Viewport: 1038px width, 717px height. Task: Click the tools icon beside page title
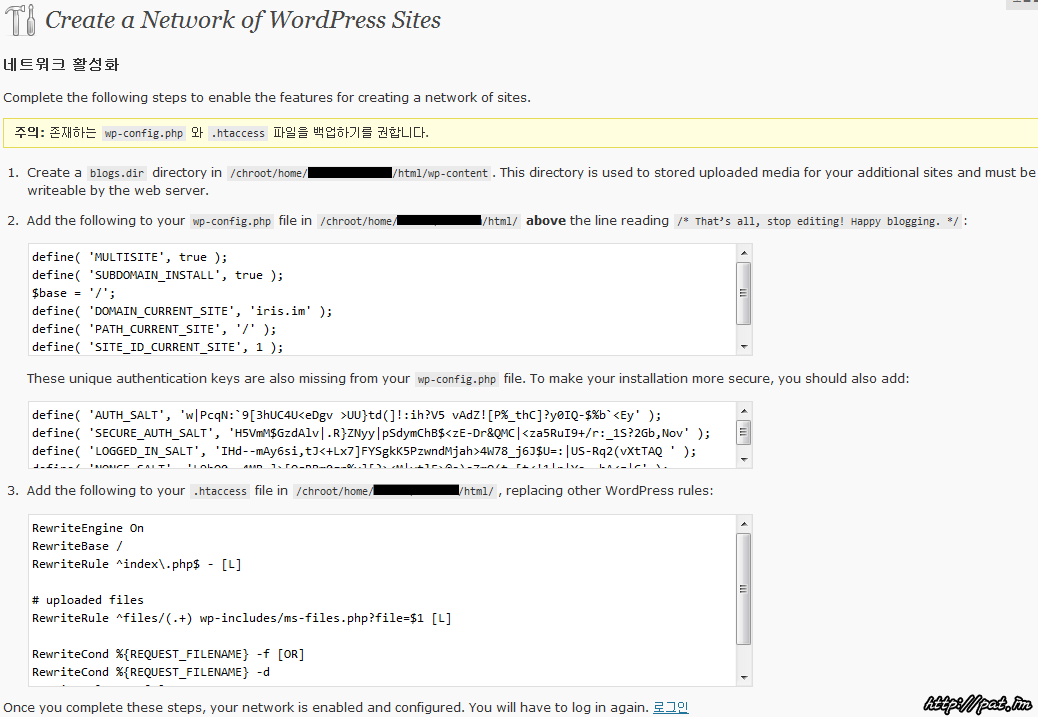[21, 19]
